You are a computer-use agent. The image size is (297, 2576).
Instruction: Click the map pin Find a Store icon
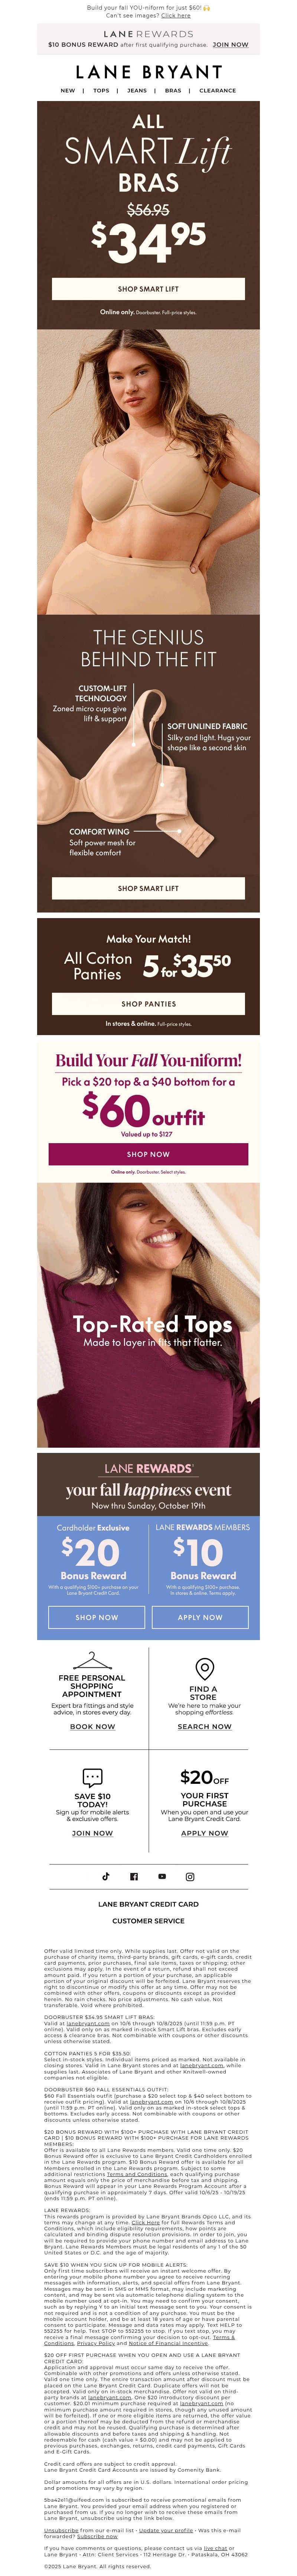204,1669
